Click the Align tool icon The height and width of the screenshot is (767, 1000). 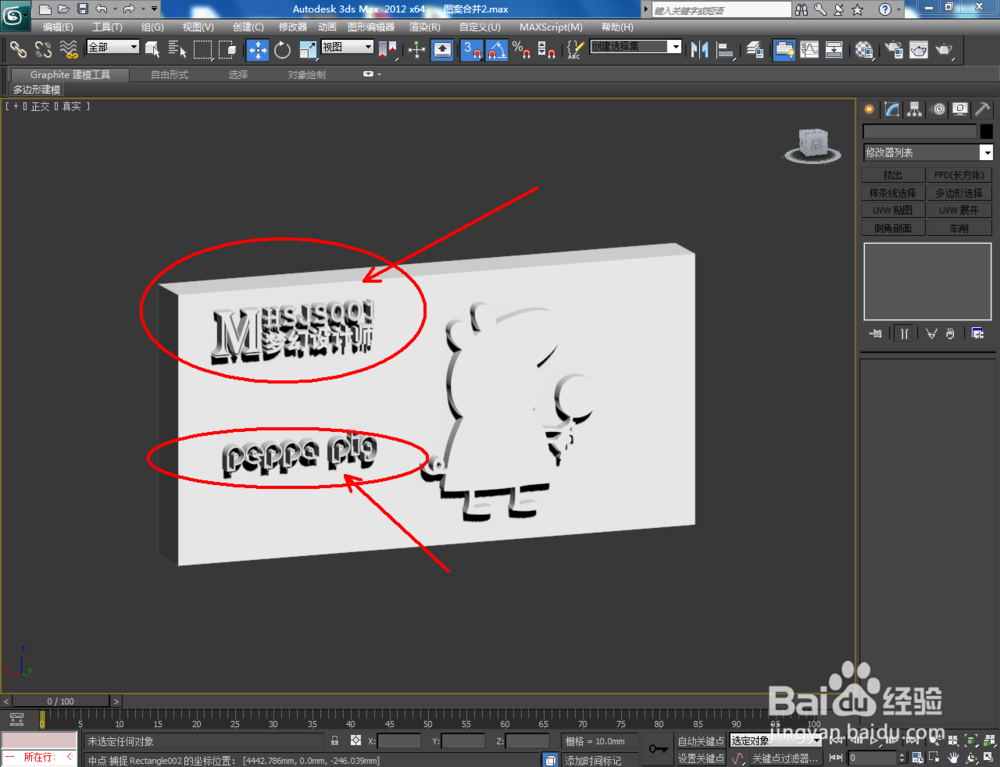(x=725, y=49)
